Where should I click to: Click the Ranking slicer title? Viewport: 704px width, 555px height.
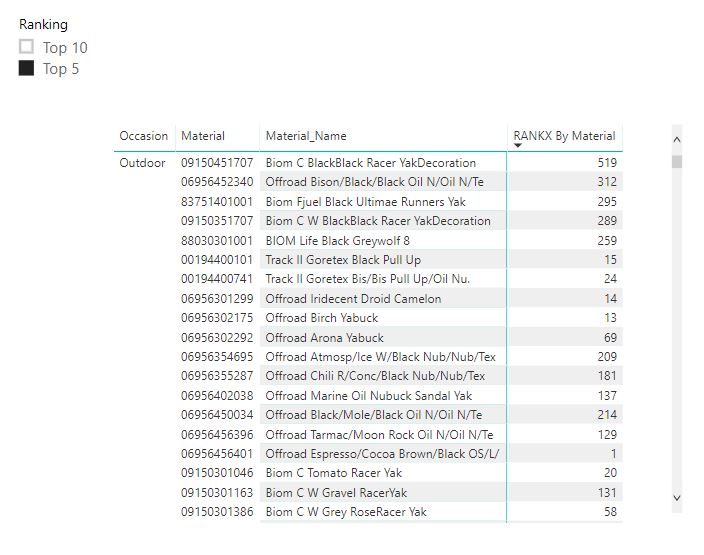tap(44, 24)
